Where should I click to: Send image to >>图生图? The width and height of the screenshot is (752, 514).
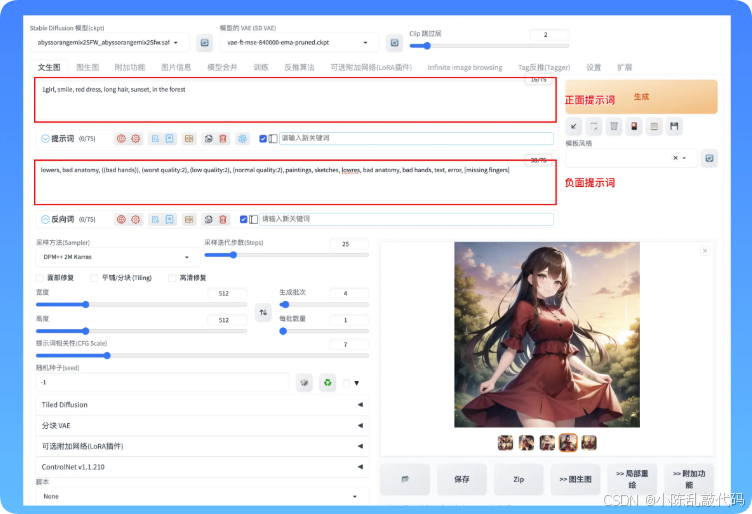tap(576, 479)
